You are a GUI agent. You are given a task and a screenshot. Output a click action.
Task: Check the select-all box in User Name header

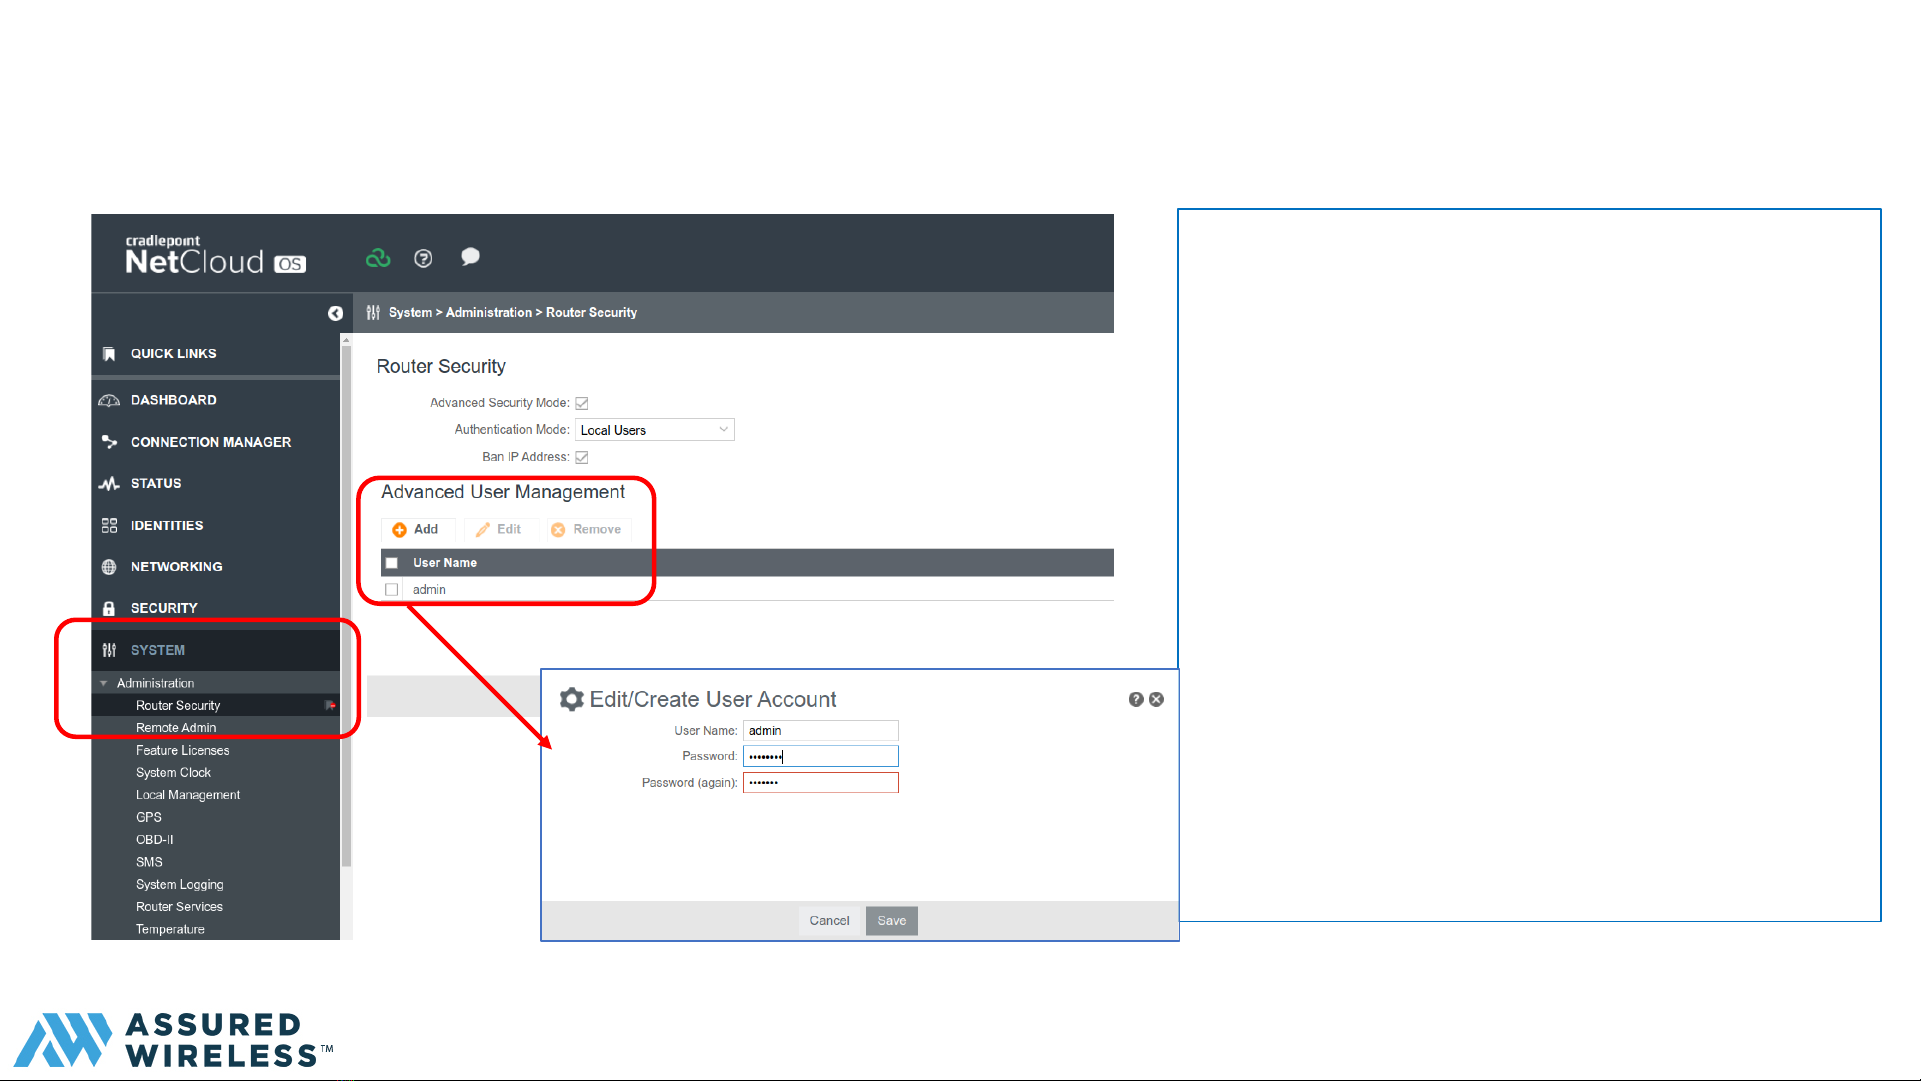[x=392, y=563]
